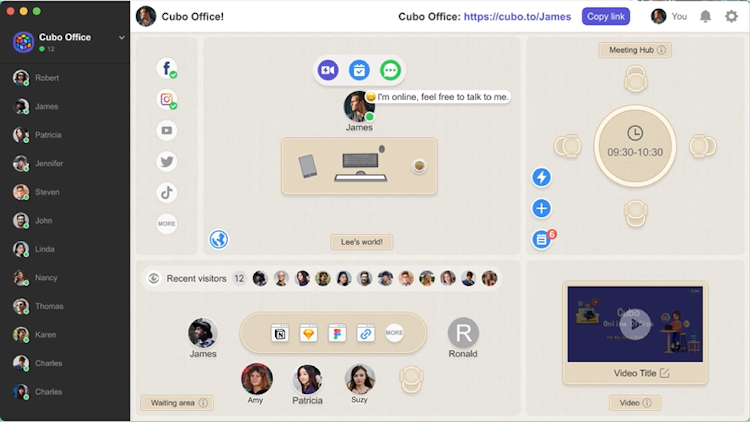Open the notes icon with 6 badge
Image resolution: width=750 pixels, height=423 pixels.
tap(542, 239)
